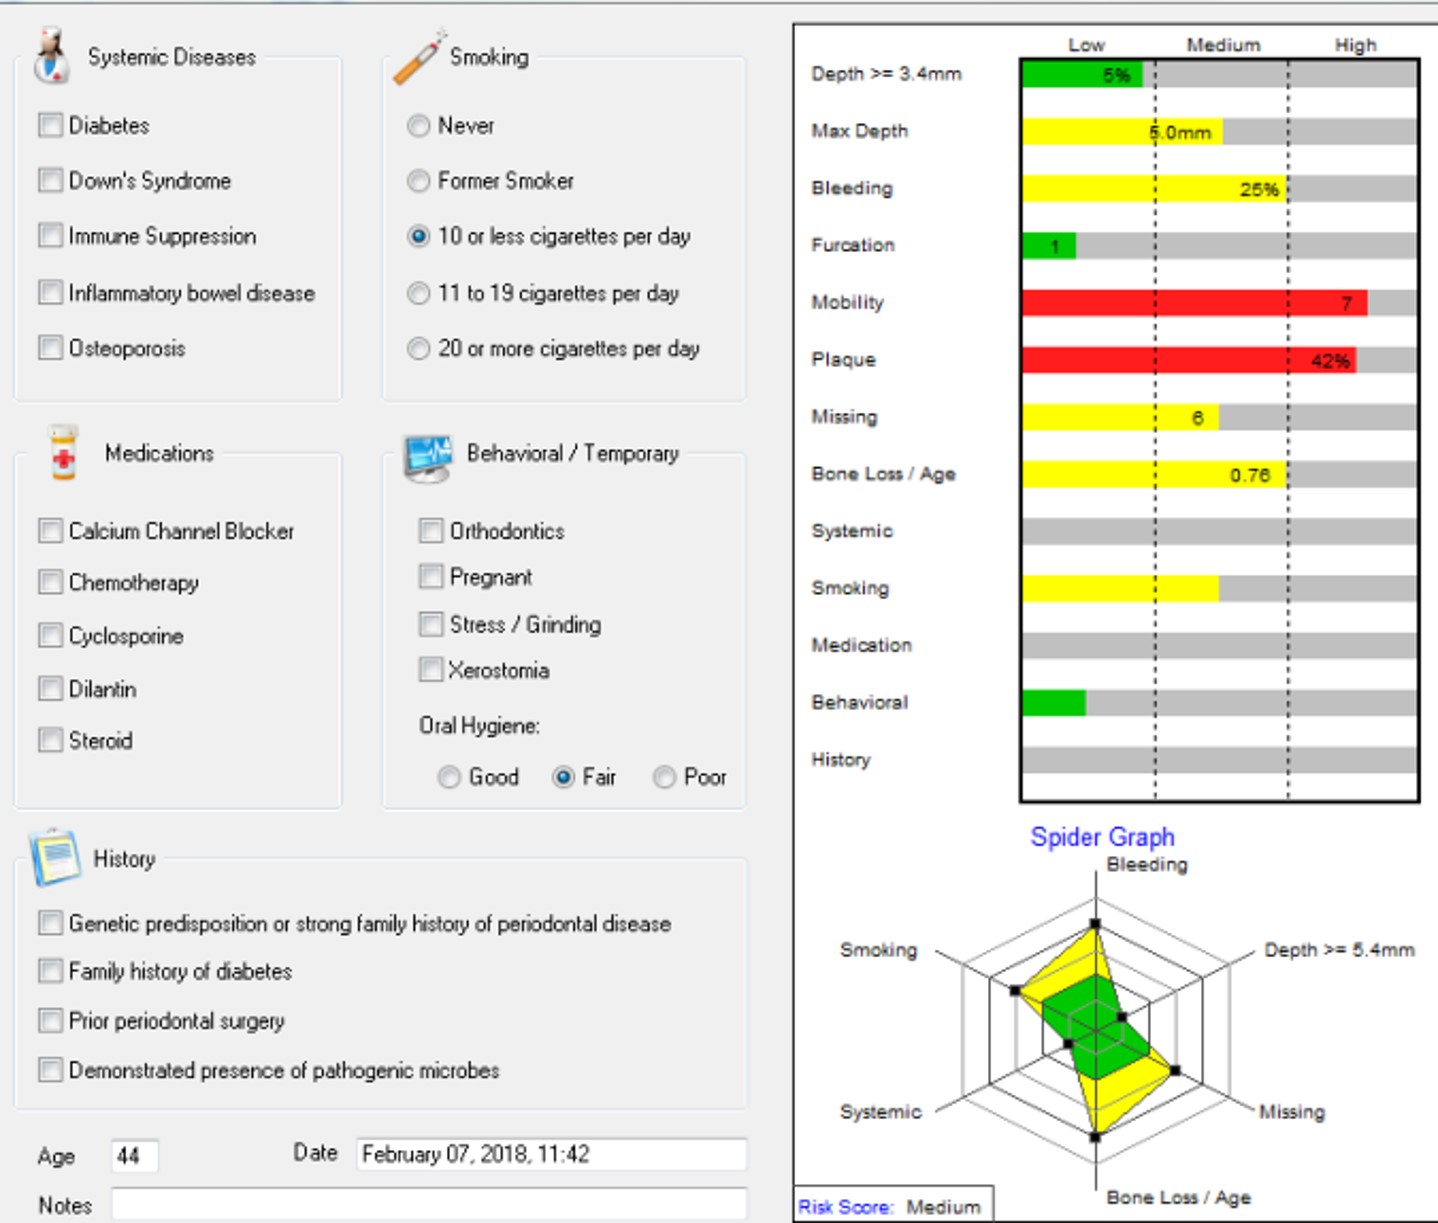Click into the Notes text box

[428, 1204]
